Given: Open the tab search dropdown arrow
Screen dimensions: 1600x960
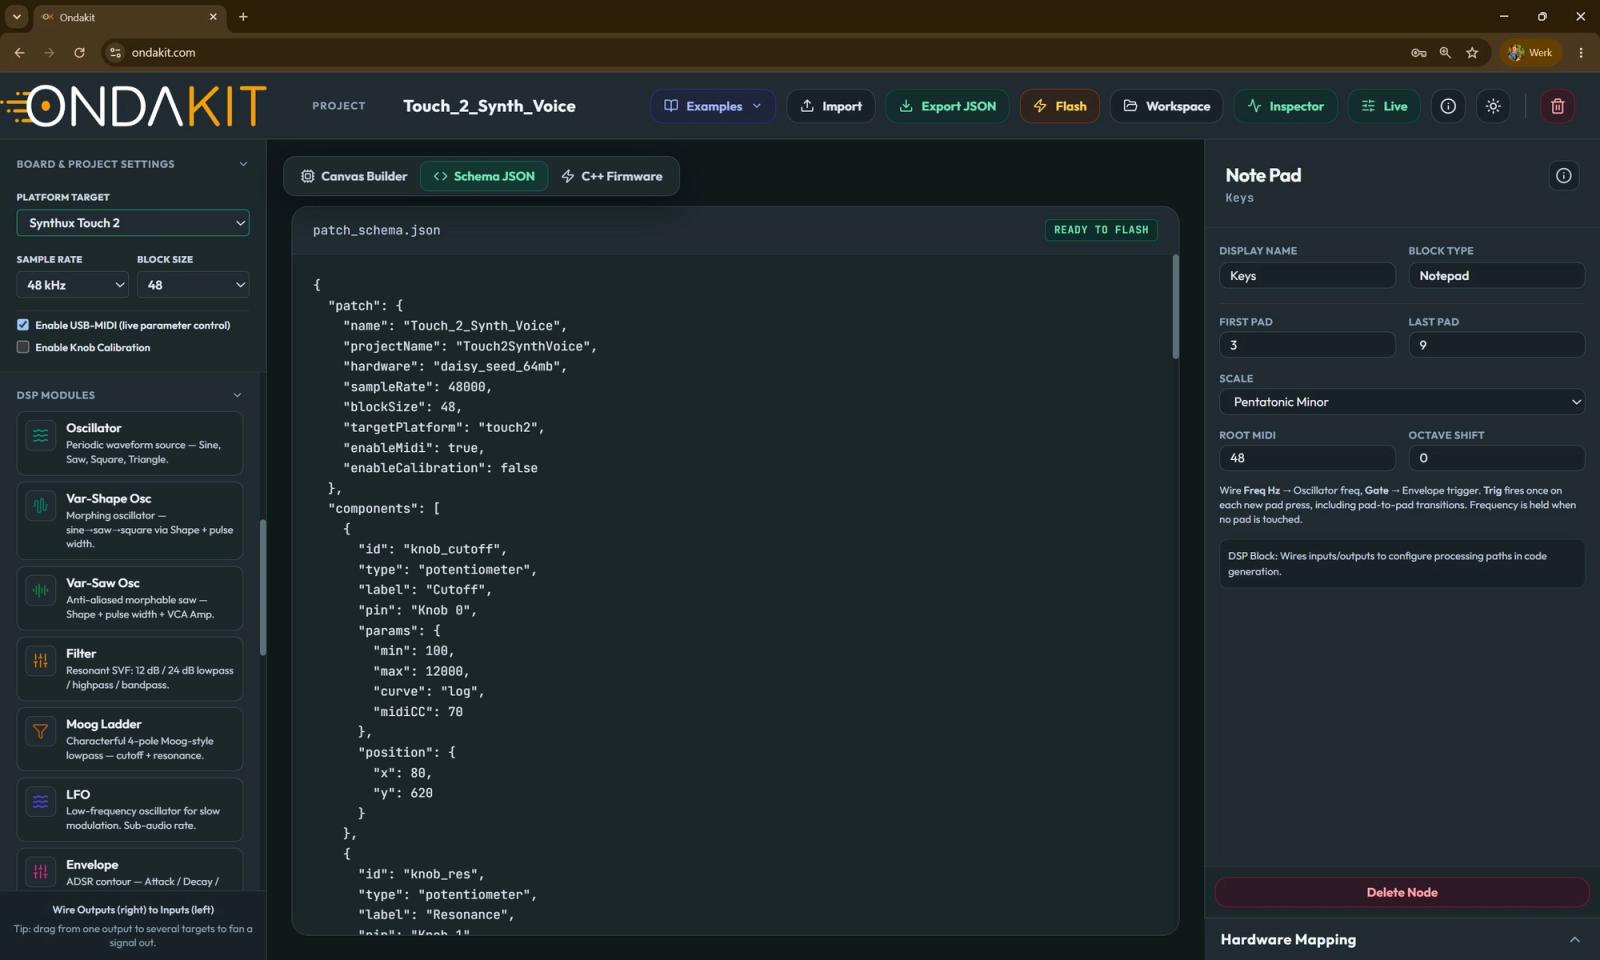Looking at the screenshot, I should [x=17, y=17].
